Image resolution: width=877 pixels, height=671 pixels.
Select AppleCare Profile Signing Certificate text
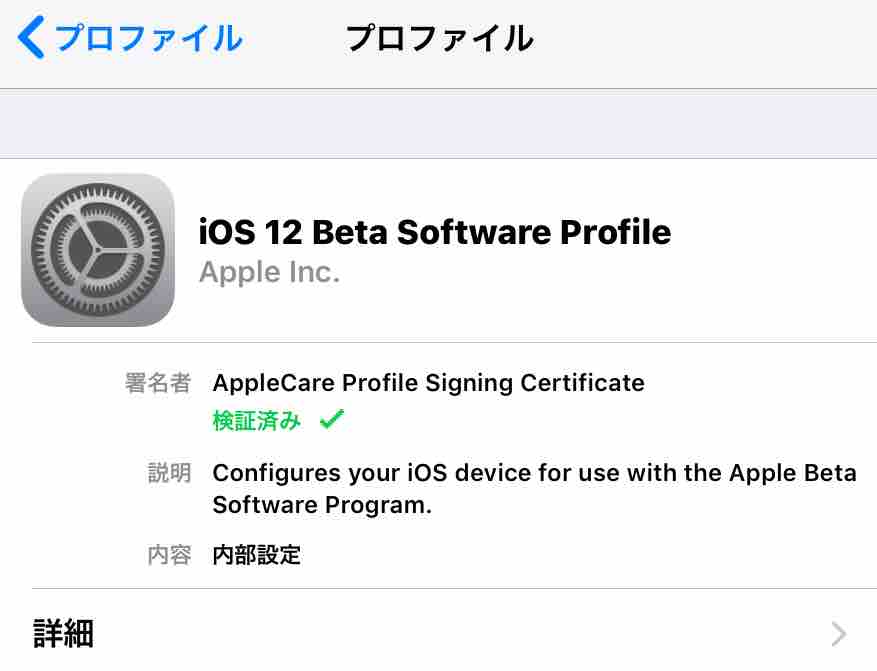(428, 383)
